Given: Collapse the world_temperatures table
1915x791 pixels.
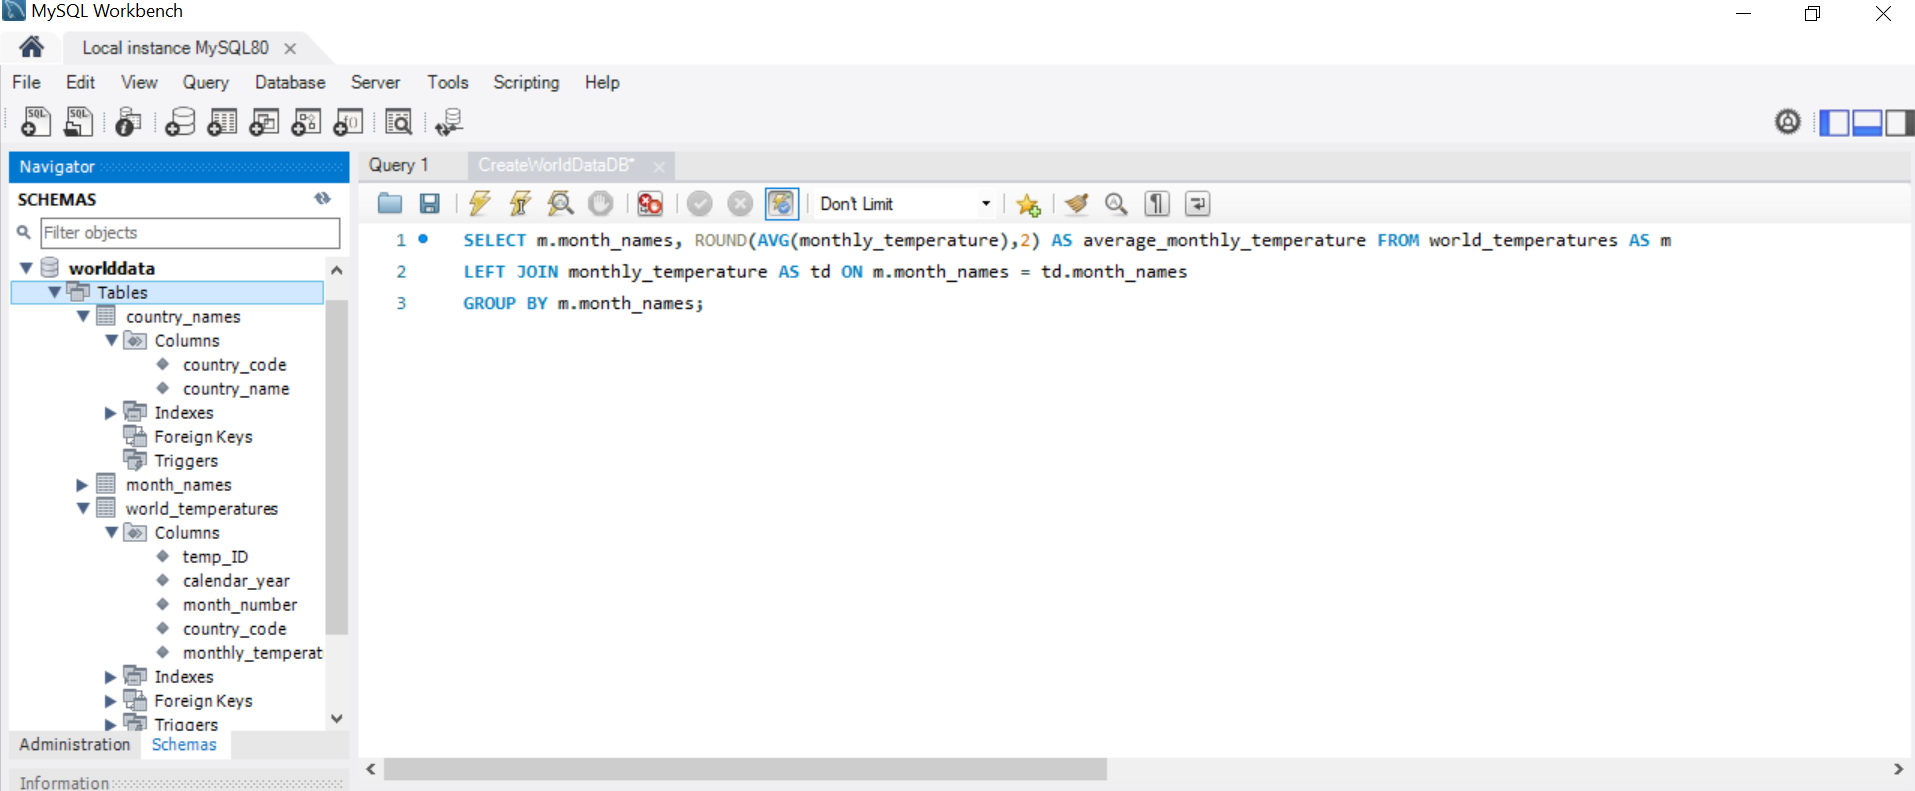Looking at the screenshot, I should (x=83, y=508).
